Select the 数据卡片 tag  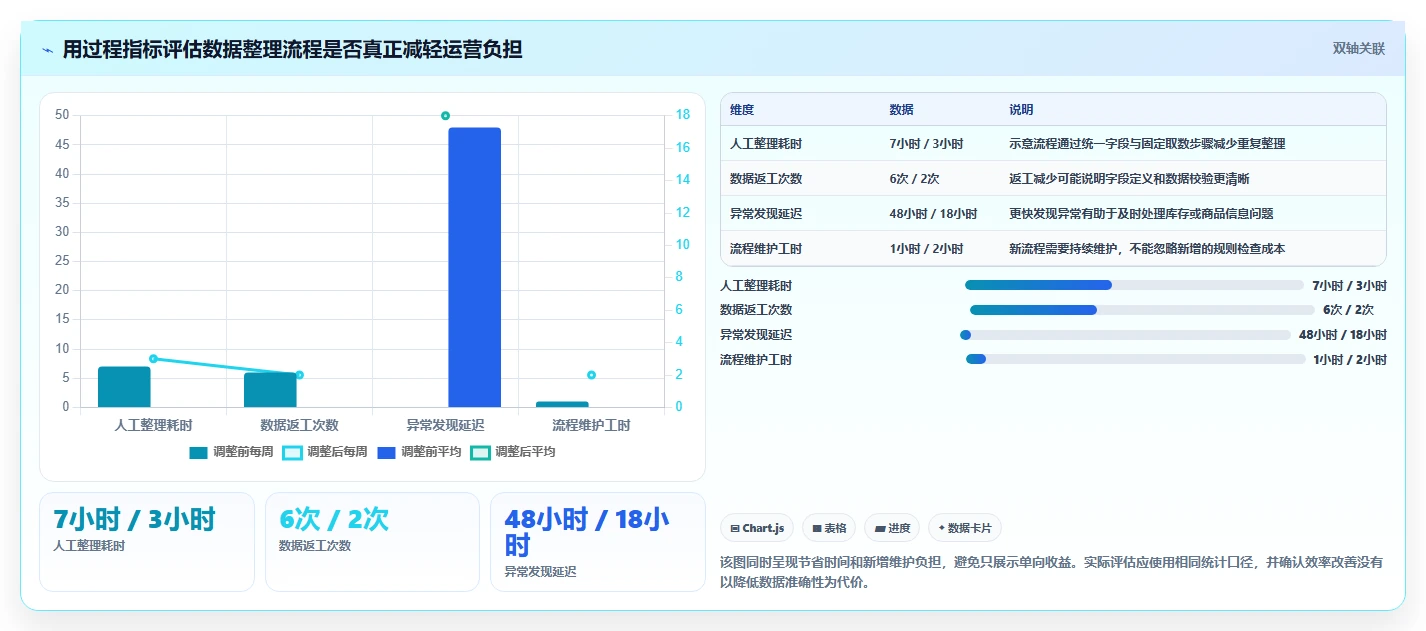coord(965,528)
